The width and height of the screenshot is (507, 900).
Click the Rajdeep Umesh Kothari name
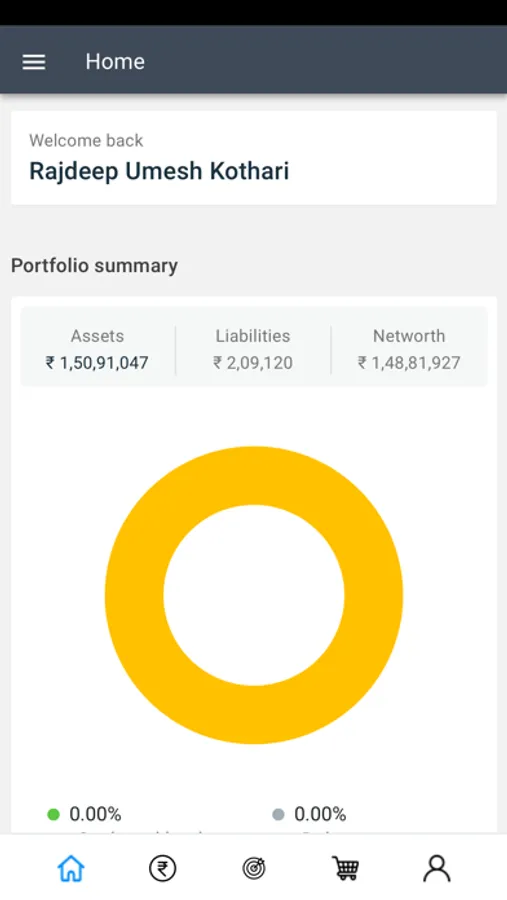click(x=159, y=171)
